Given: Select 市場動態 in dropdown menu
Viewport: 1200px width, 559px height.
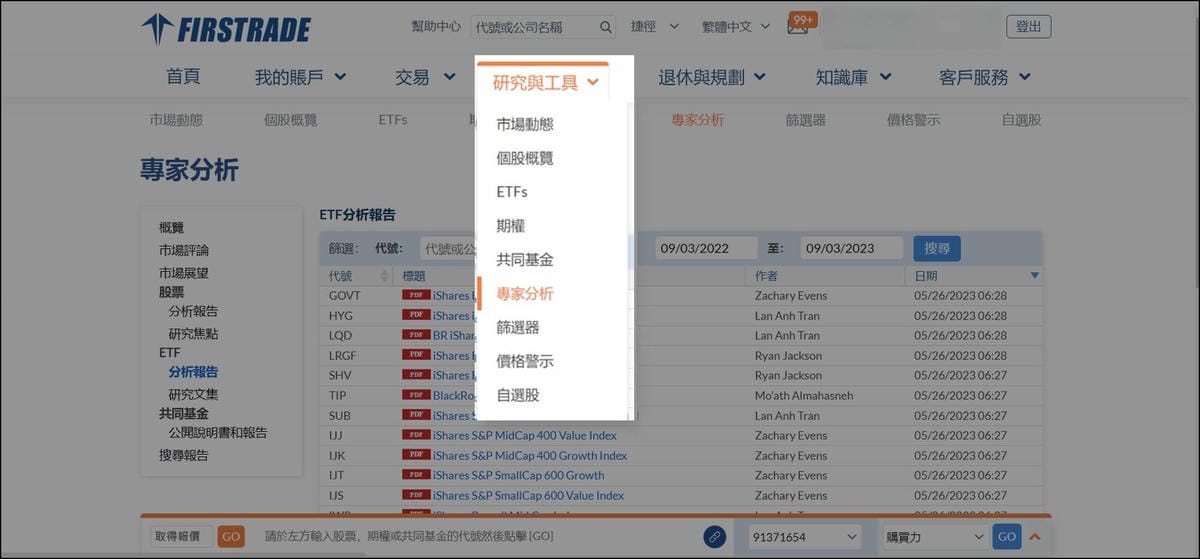Looking at the screenshot, I should click(525, 124).
